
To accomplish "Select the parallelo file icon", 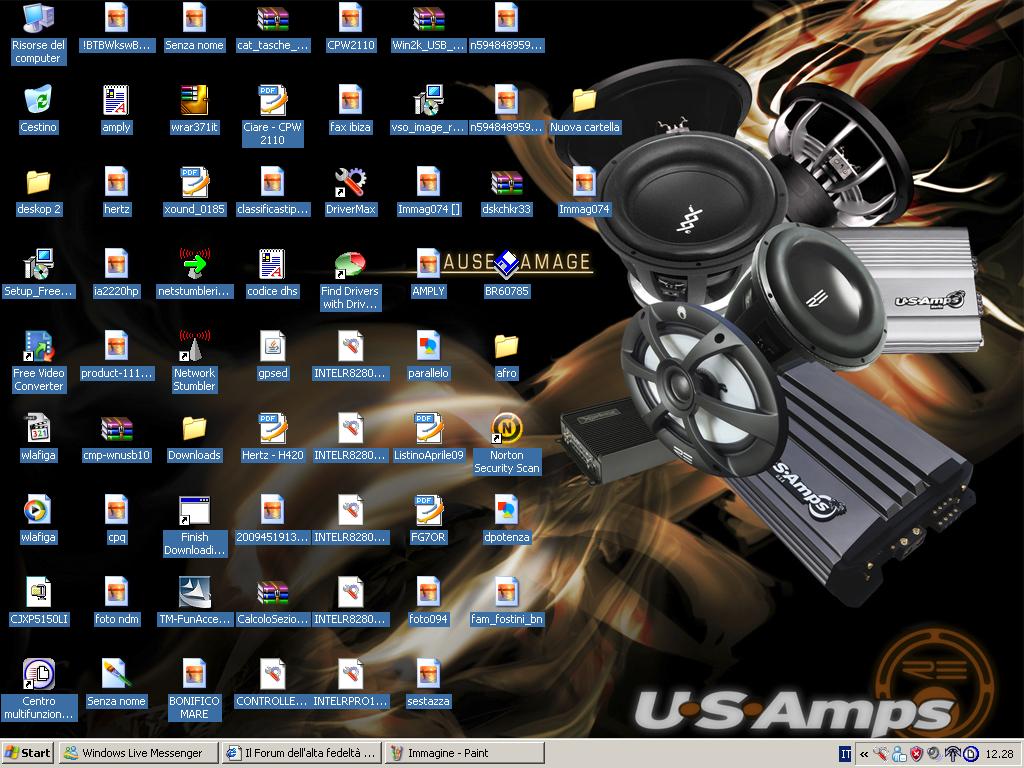I will point(428,355).
